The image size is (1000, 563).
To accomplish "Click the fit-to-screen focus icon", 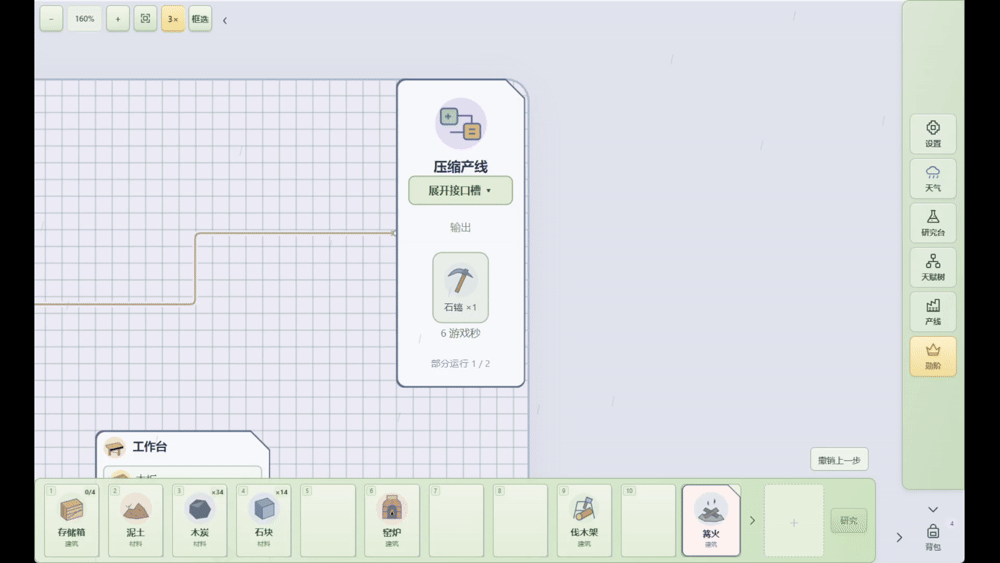I will [145, 18].
